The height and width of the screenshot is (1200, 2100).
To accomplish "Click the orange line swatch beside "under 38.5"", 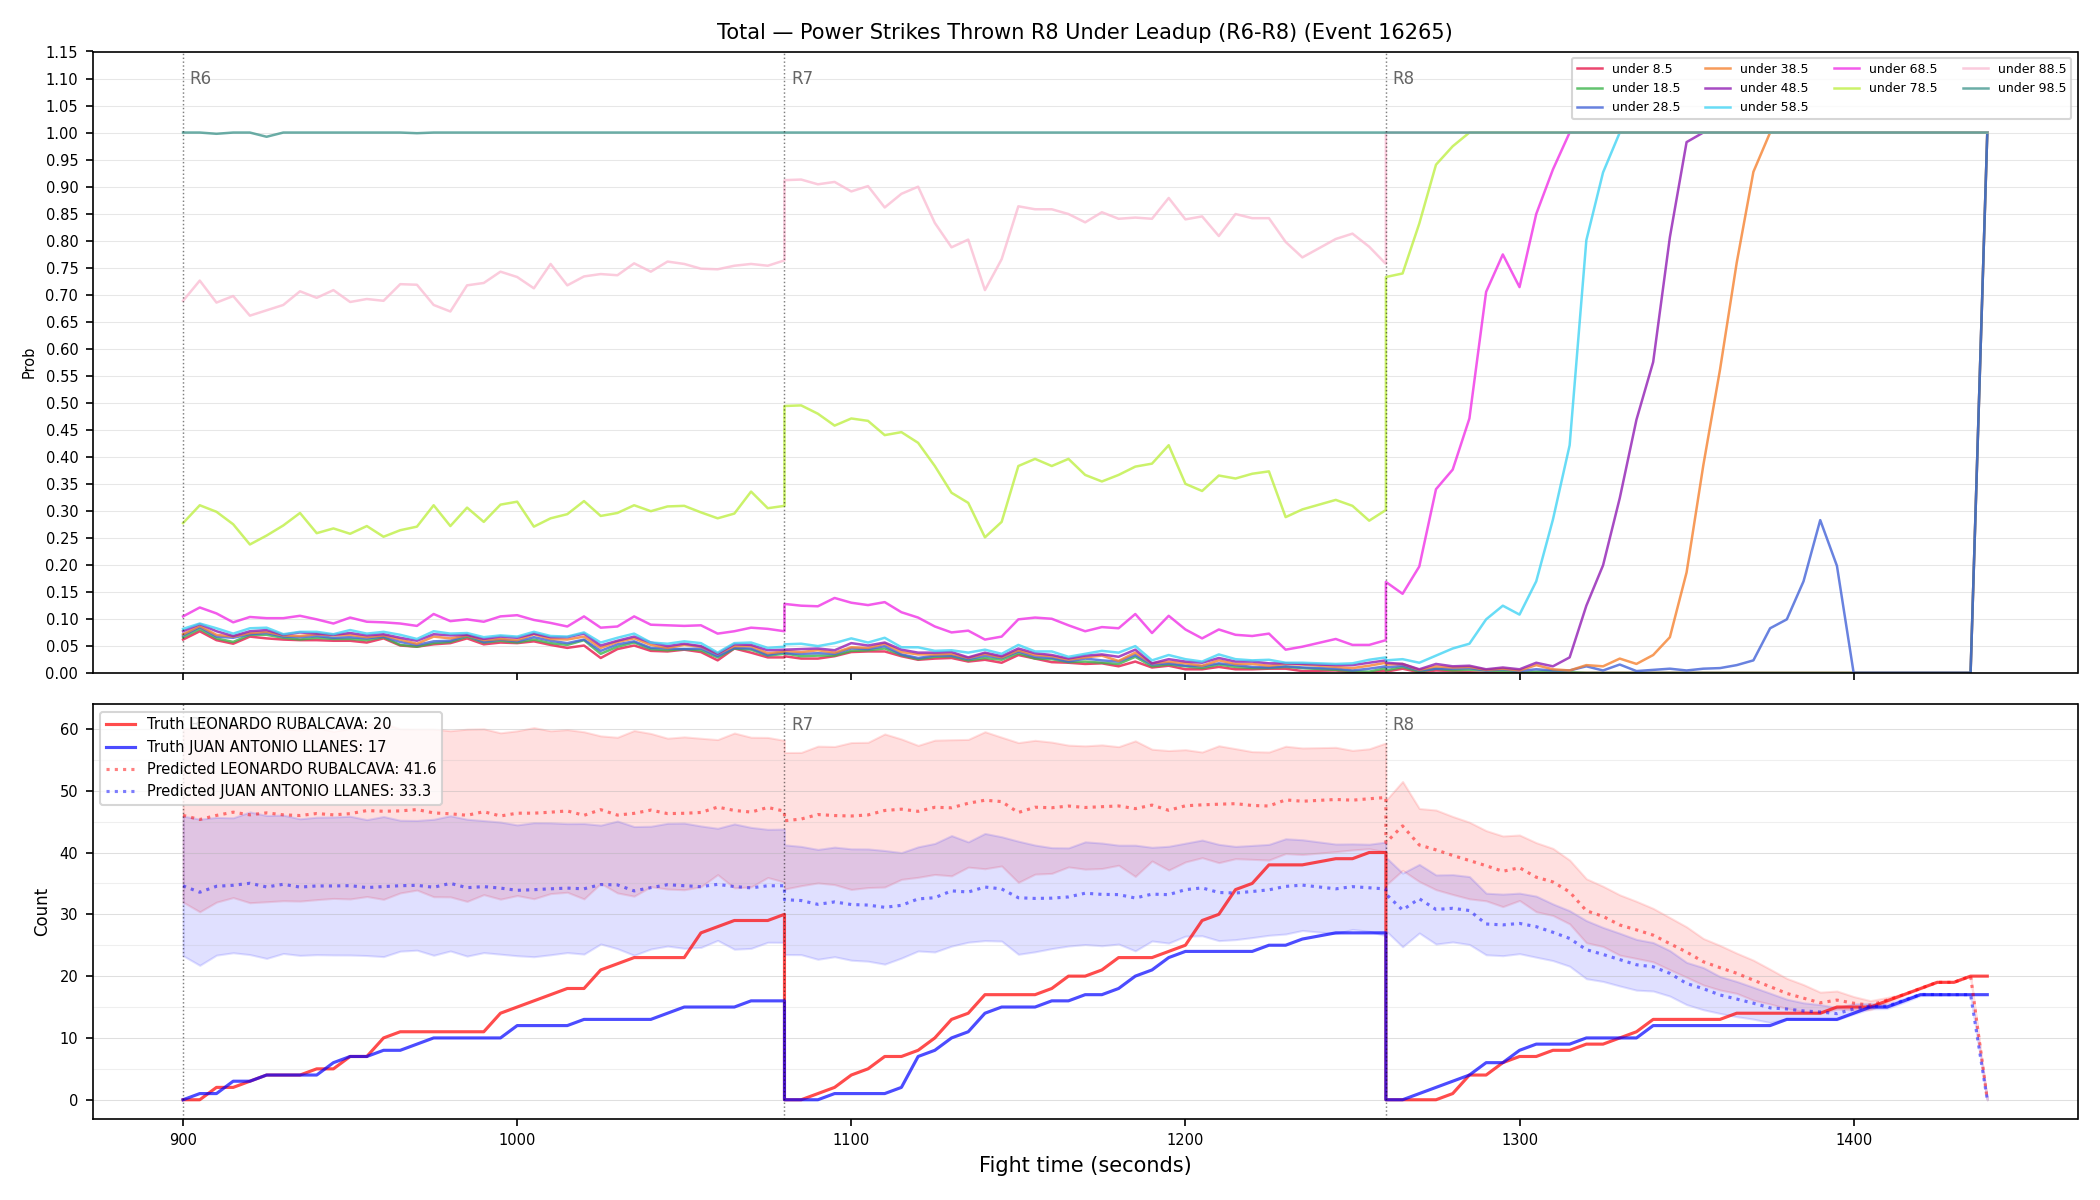I will pyautogui.click(x=1718, y=69).
